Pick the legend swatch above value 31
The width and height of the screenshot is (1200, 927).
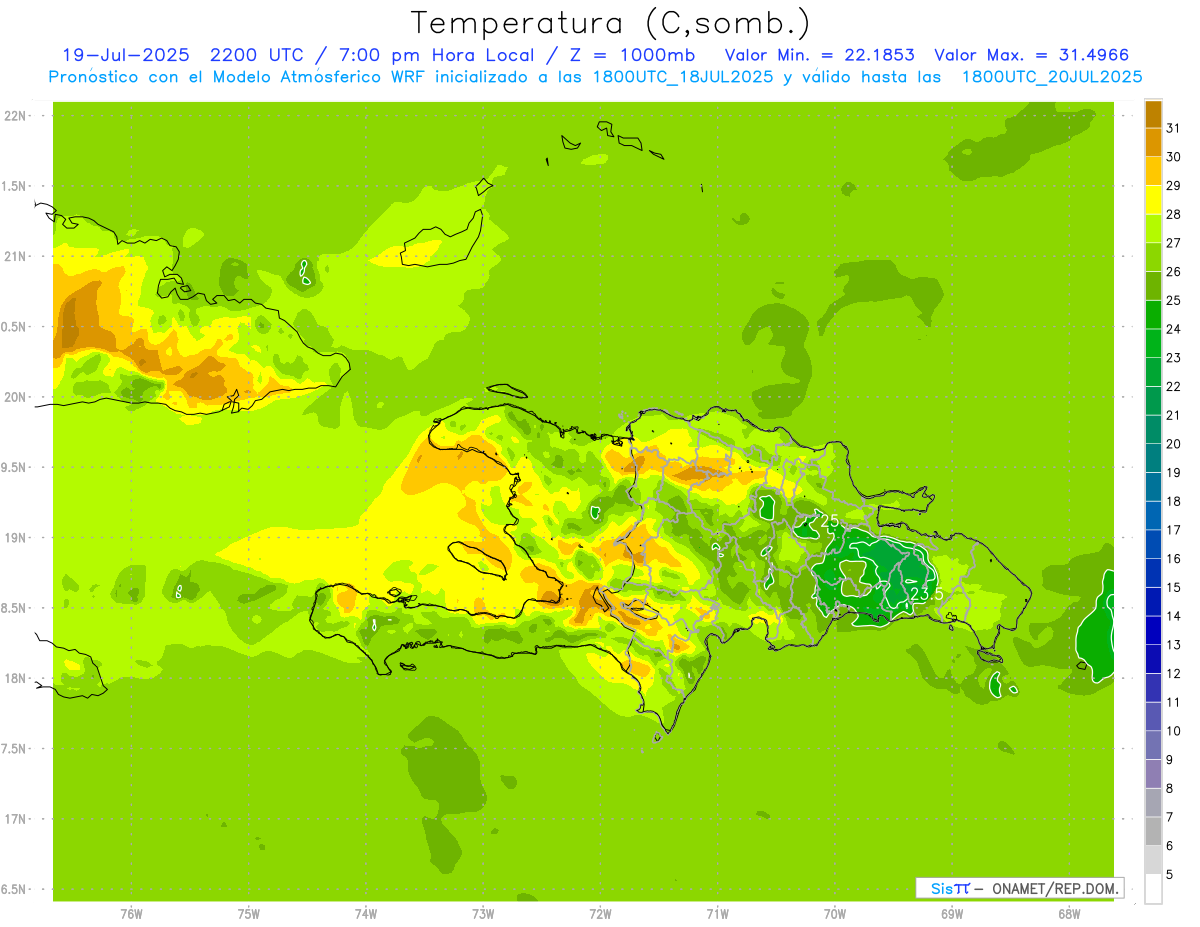click(x=1153, y=113)
